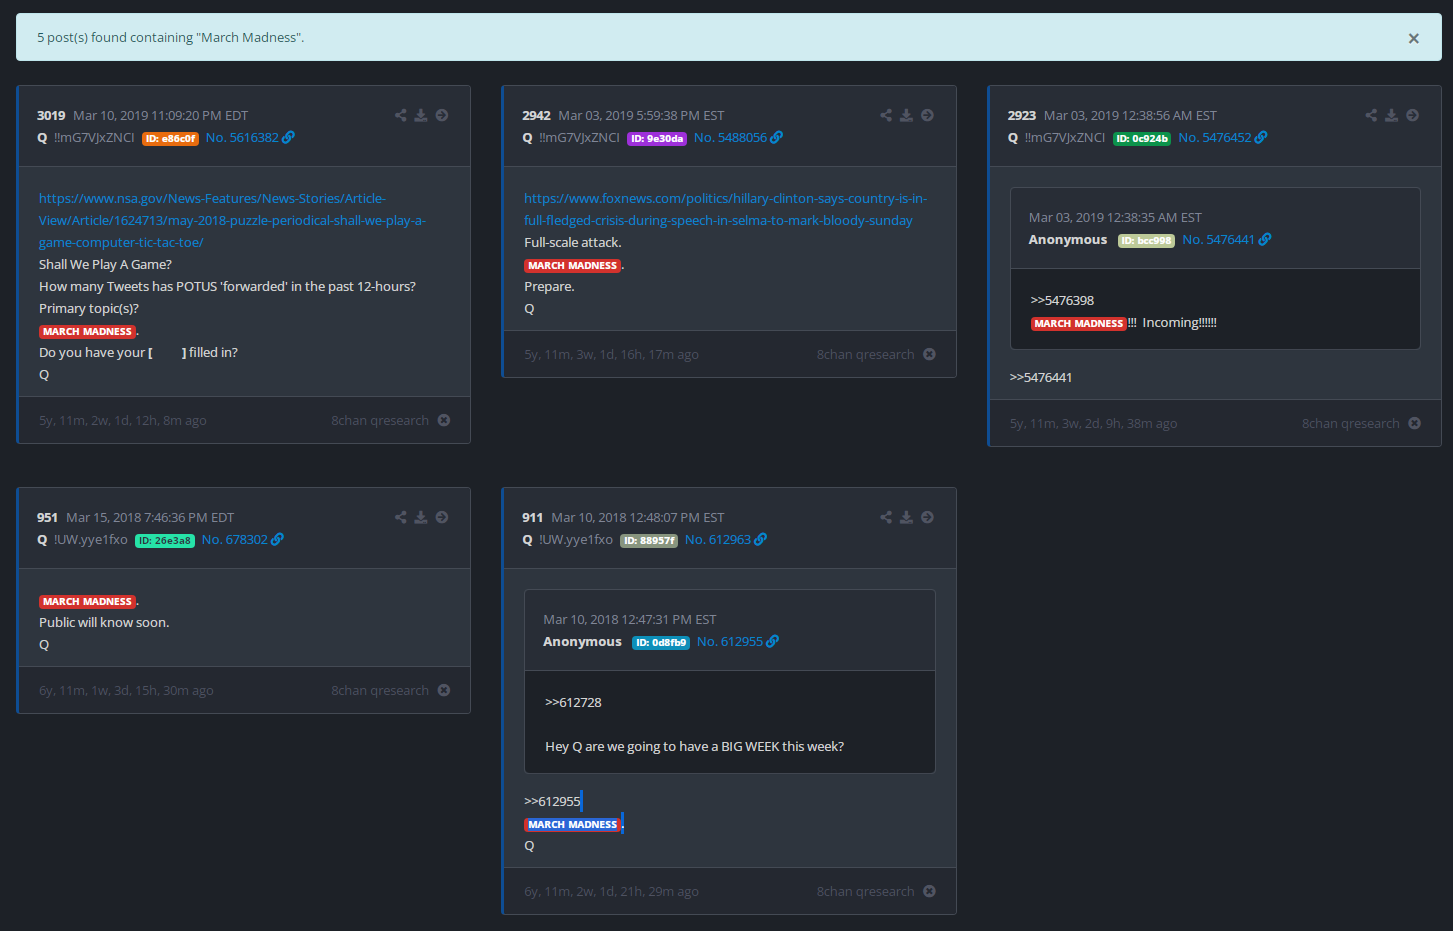Click MARCH MADNESS highlight in post 951
The image size is (1453, 931).
point(87,602)
